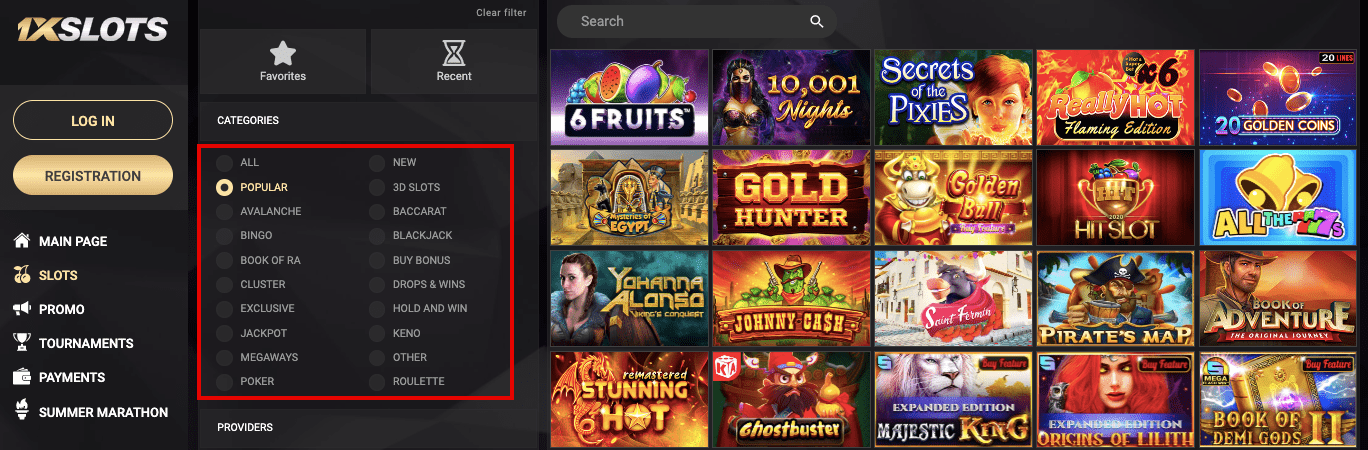Click the Tournaments trophy icon
1368x450 pixels.
point(21,343)
